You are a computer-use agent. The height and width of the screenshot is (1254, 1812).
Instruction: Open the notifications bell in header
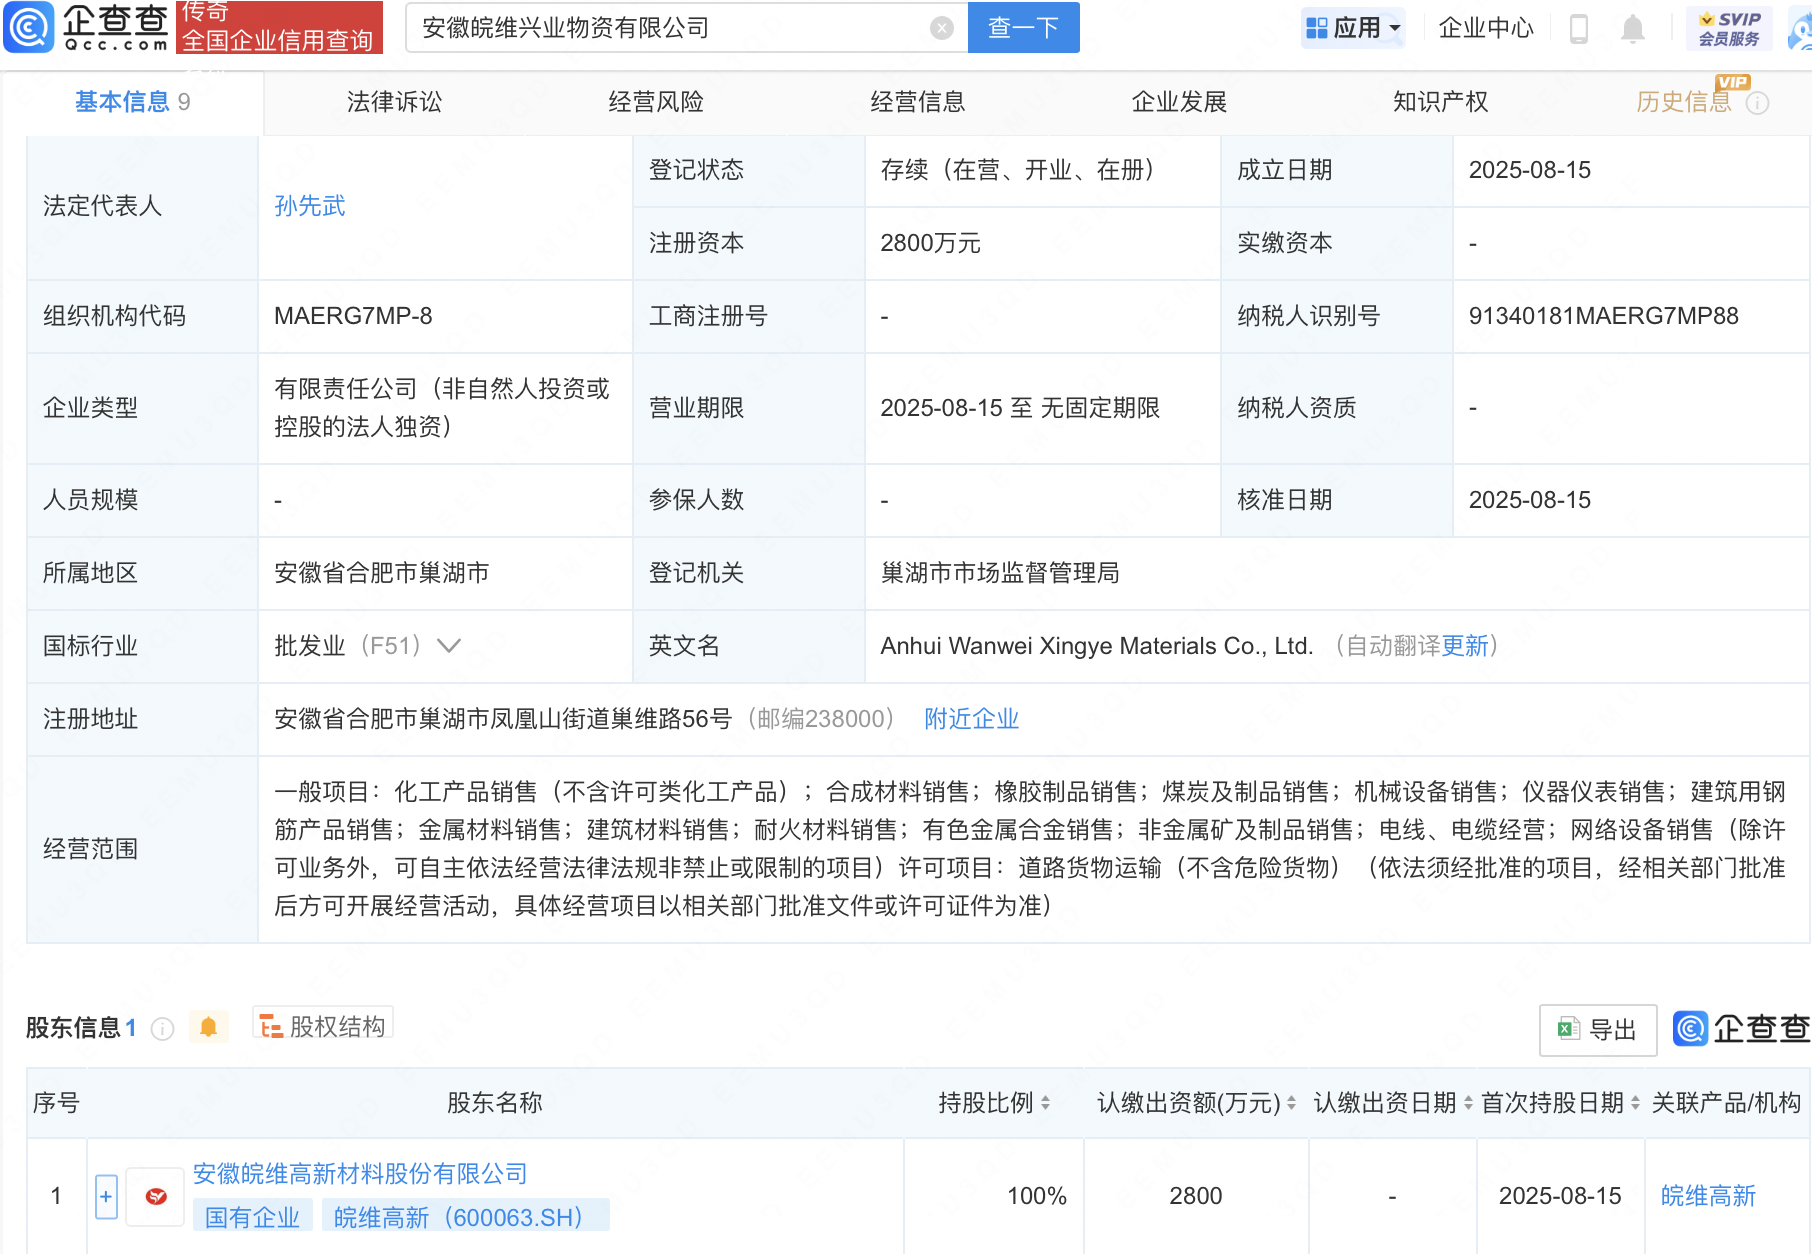click(x=1632, y=28)
